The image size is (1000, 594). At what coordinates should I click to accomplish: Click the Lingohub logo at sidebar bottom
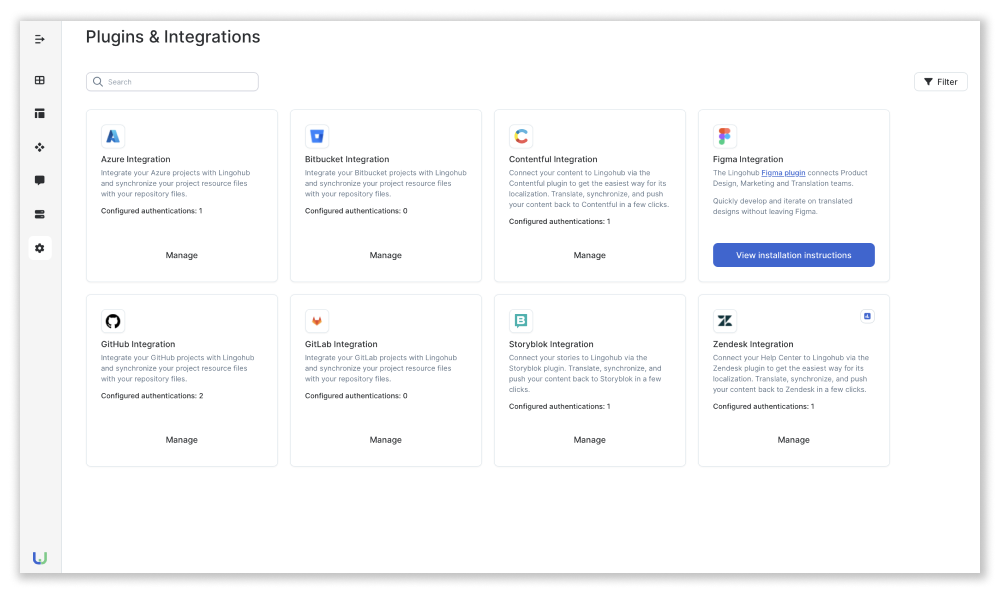(x=40, y=558)
